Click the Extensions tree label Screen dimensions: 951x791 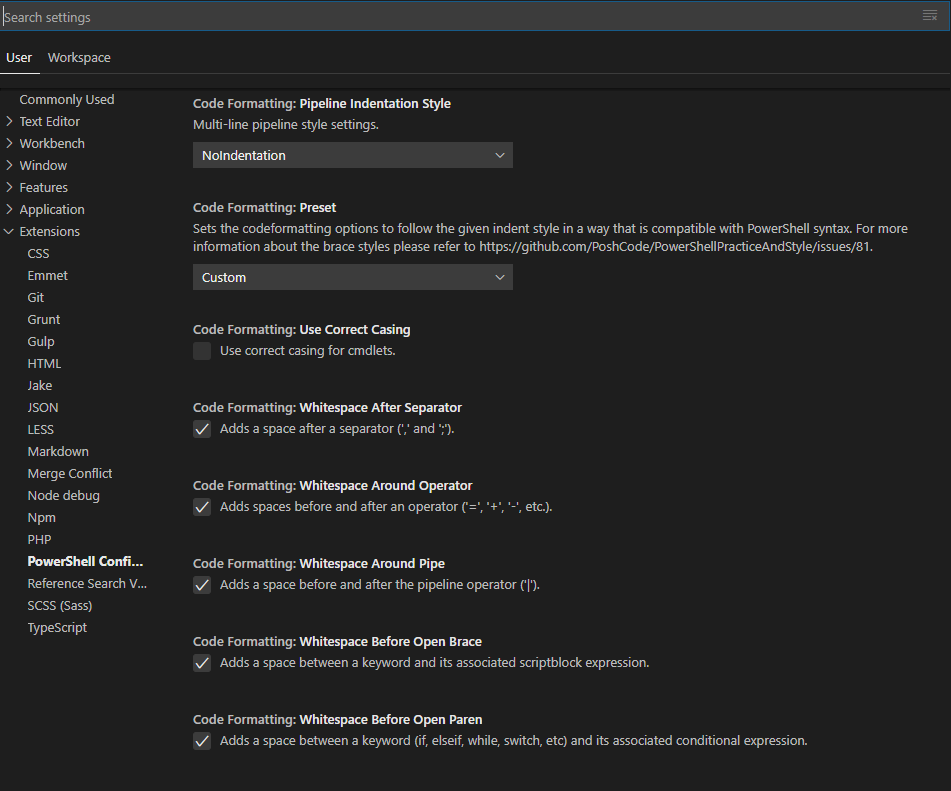click(x=50, y=231)
